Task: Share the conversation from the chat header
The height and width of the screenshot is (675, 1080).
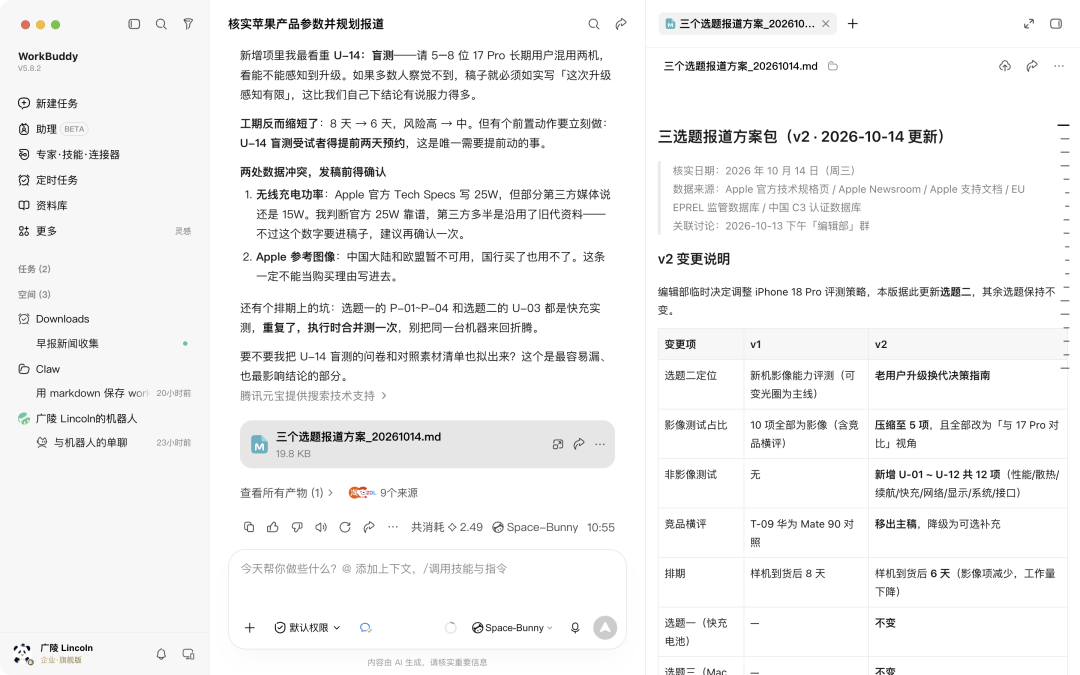Action: [621, 24]
